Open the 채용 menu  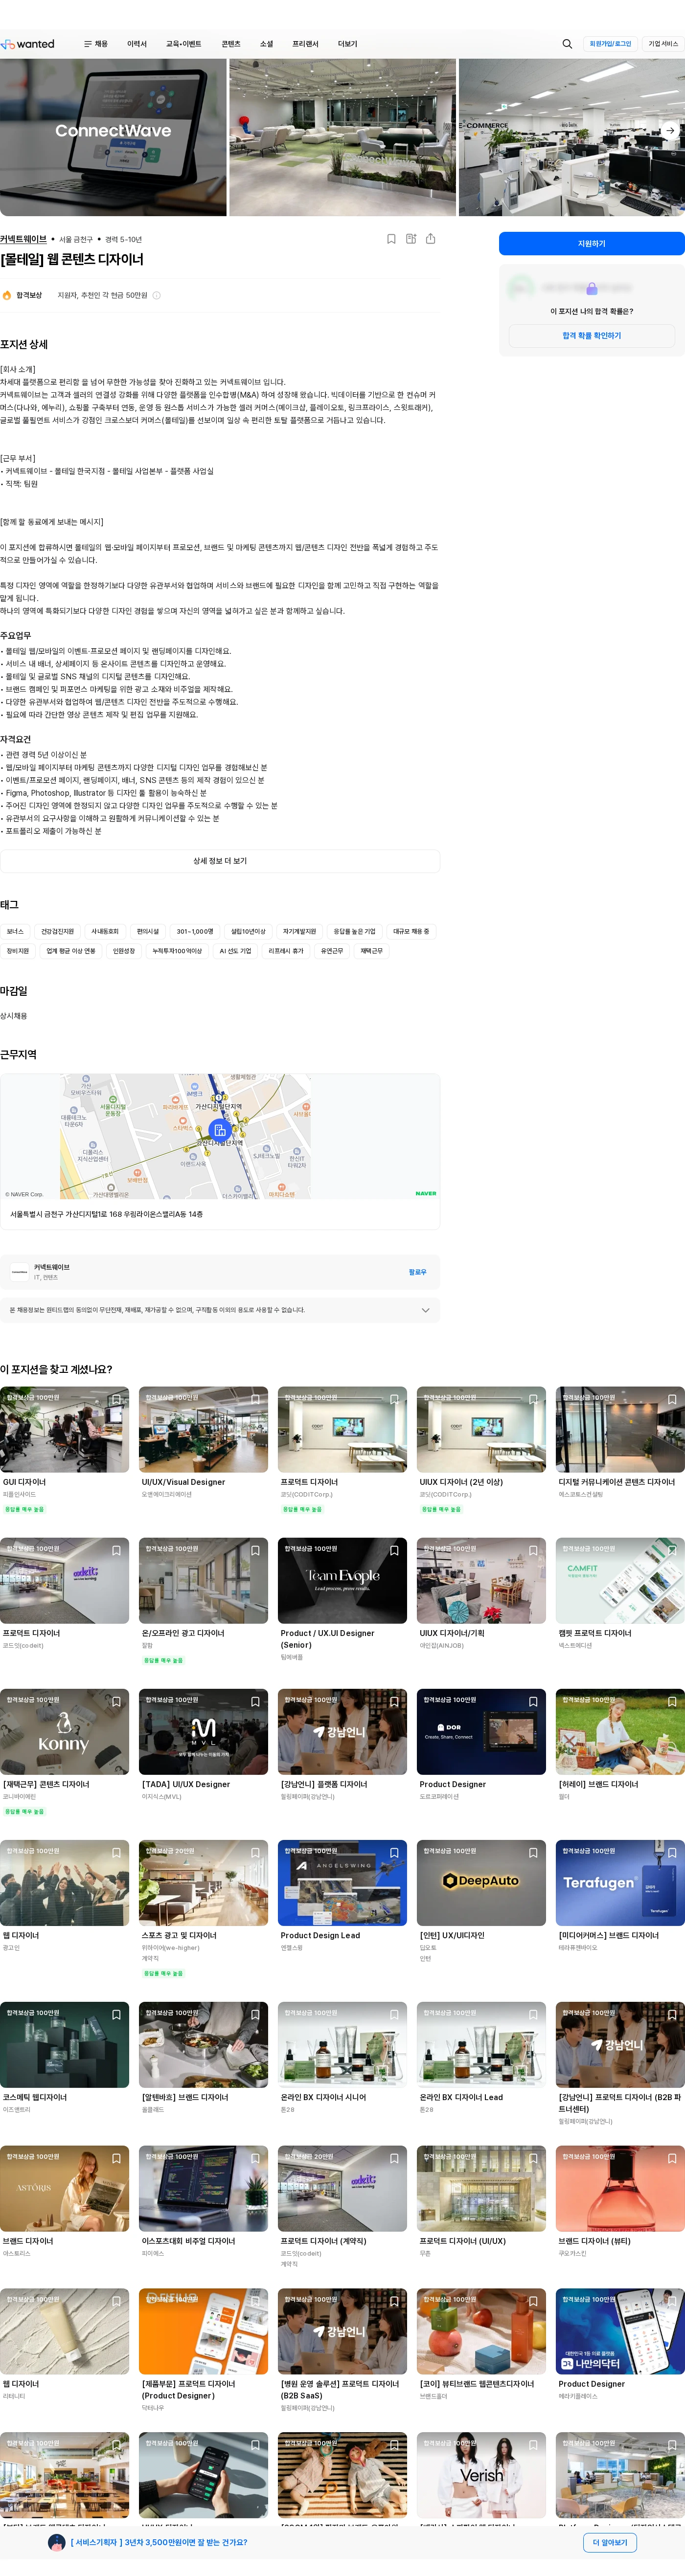(x=96, y=44)
